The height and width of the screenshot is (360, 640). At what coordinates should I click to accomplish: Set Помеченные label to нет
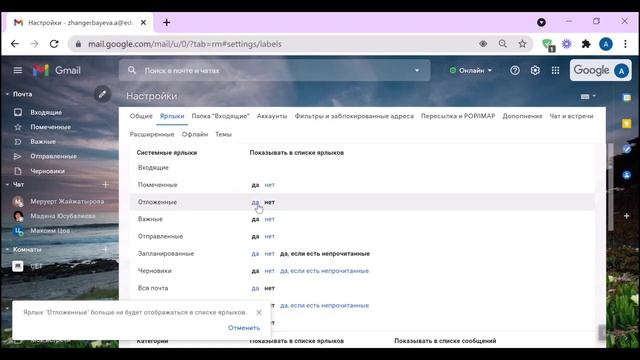pos(269,185)
